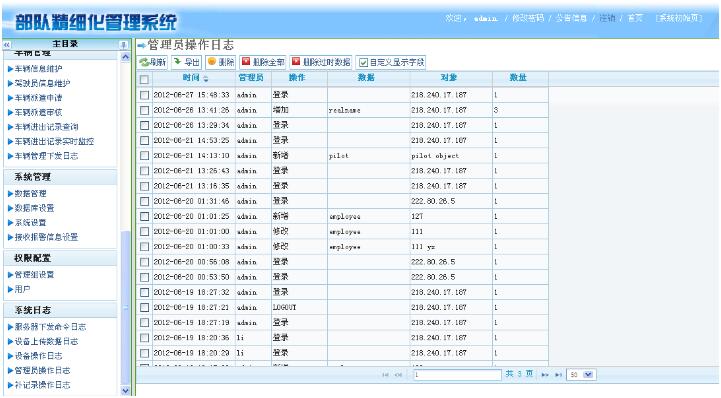
Task: Click the sidebar scrollbar down arrow
Action: point(126,391)
